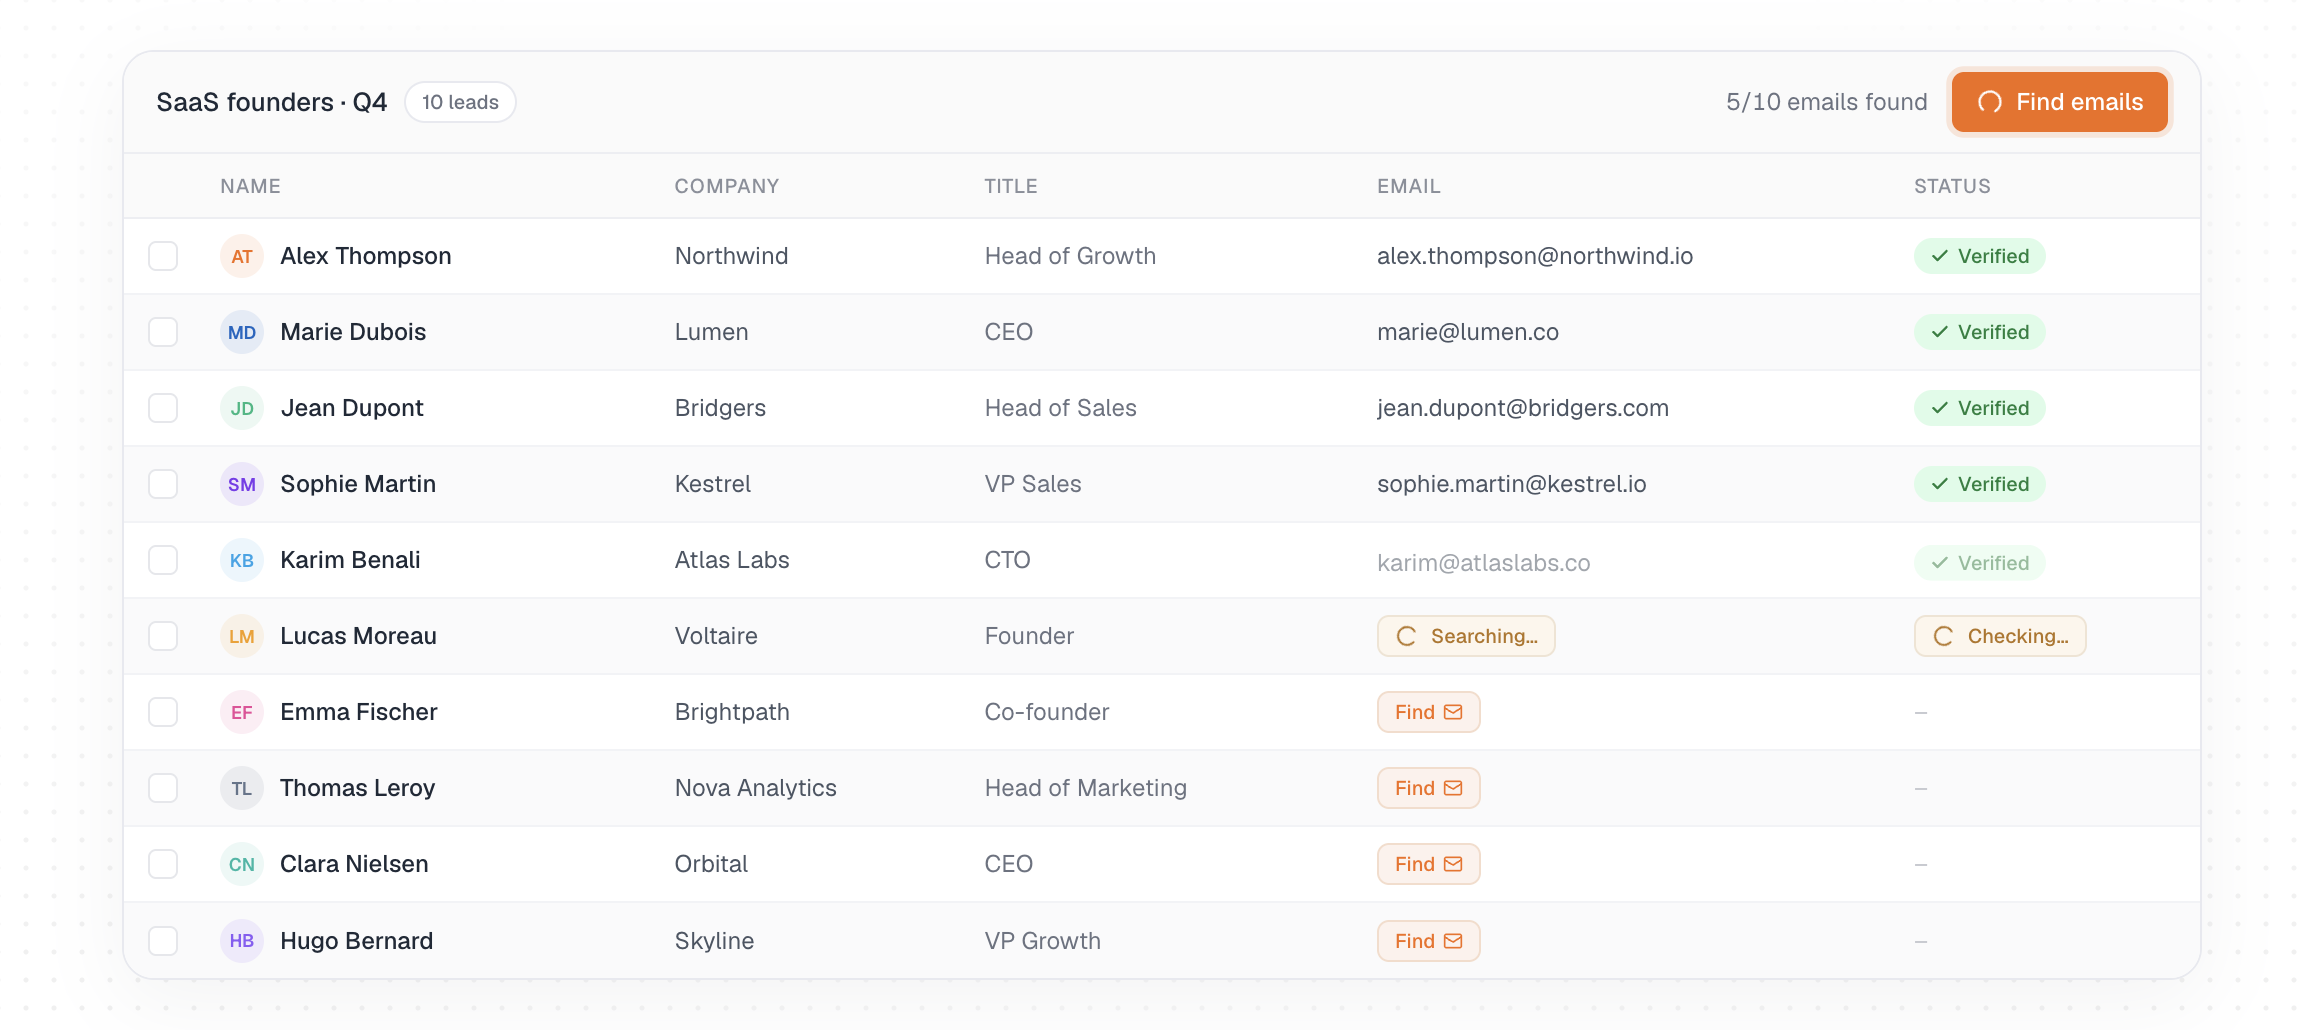Click the 10 leads badge

[x=460, y=102]
